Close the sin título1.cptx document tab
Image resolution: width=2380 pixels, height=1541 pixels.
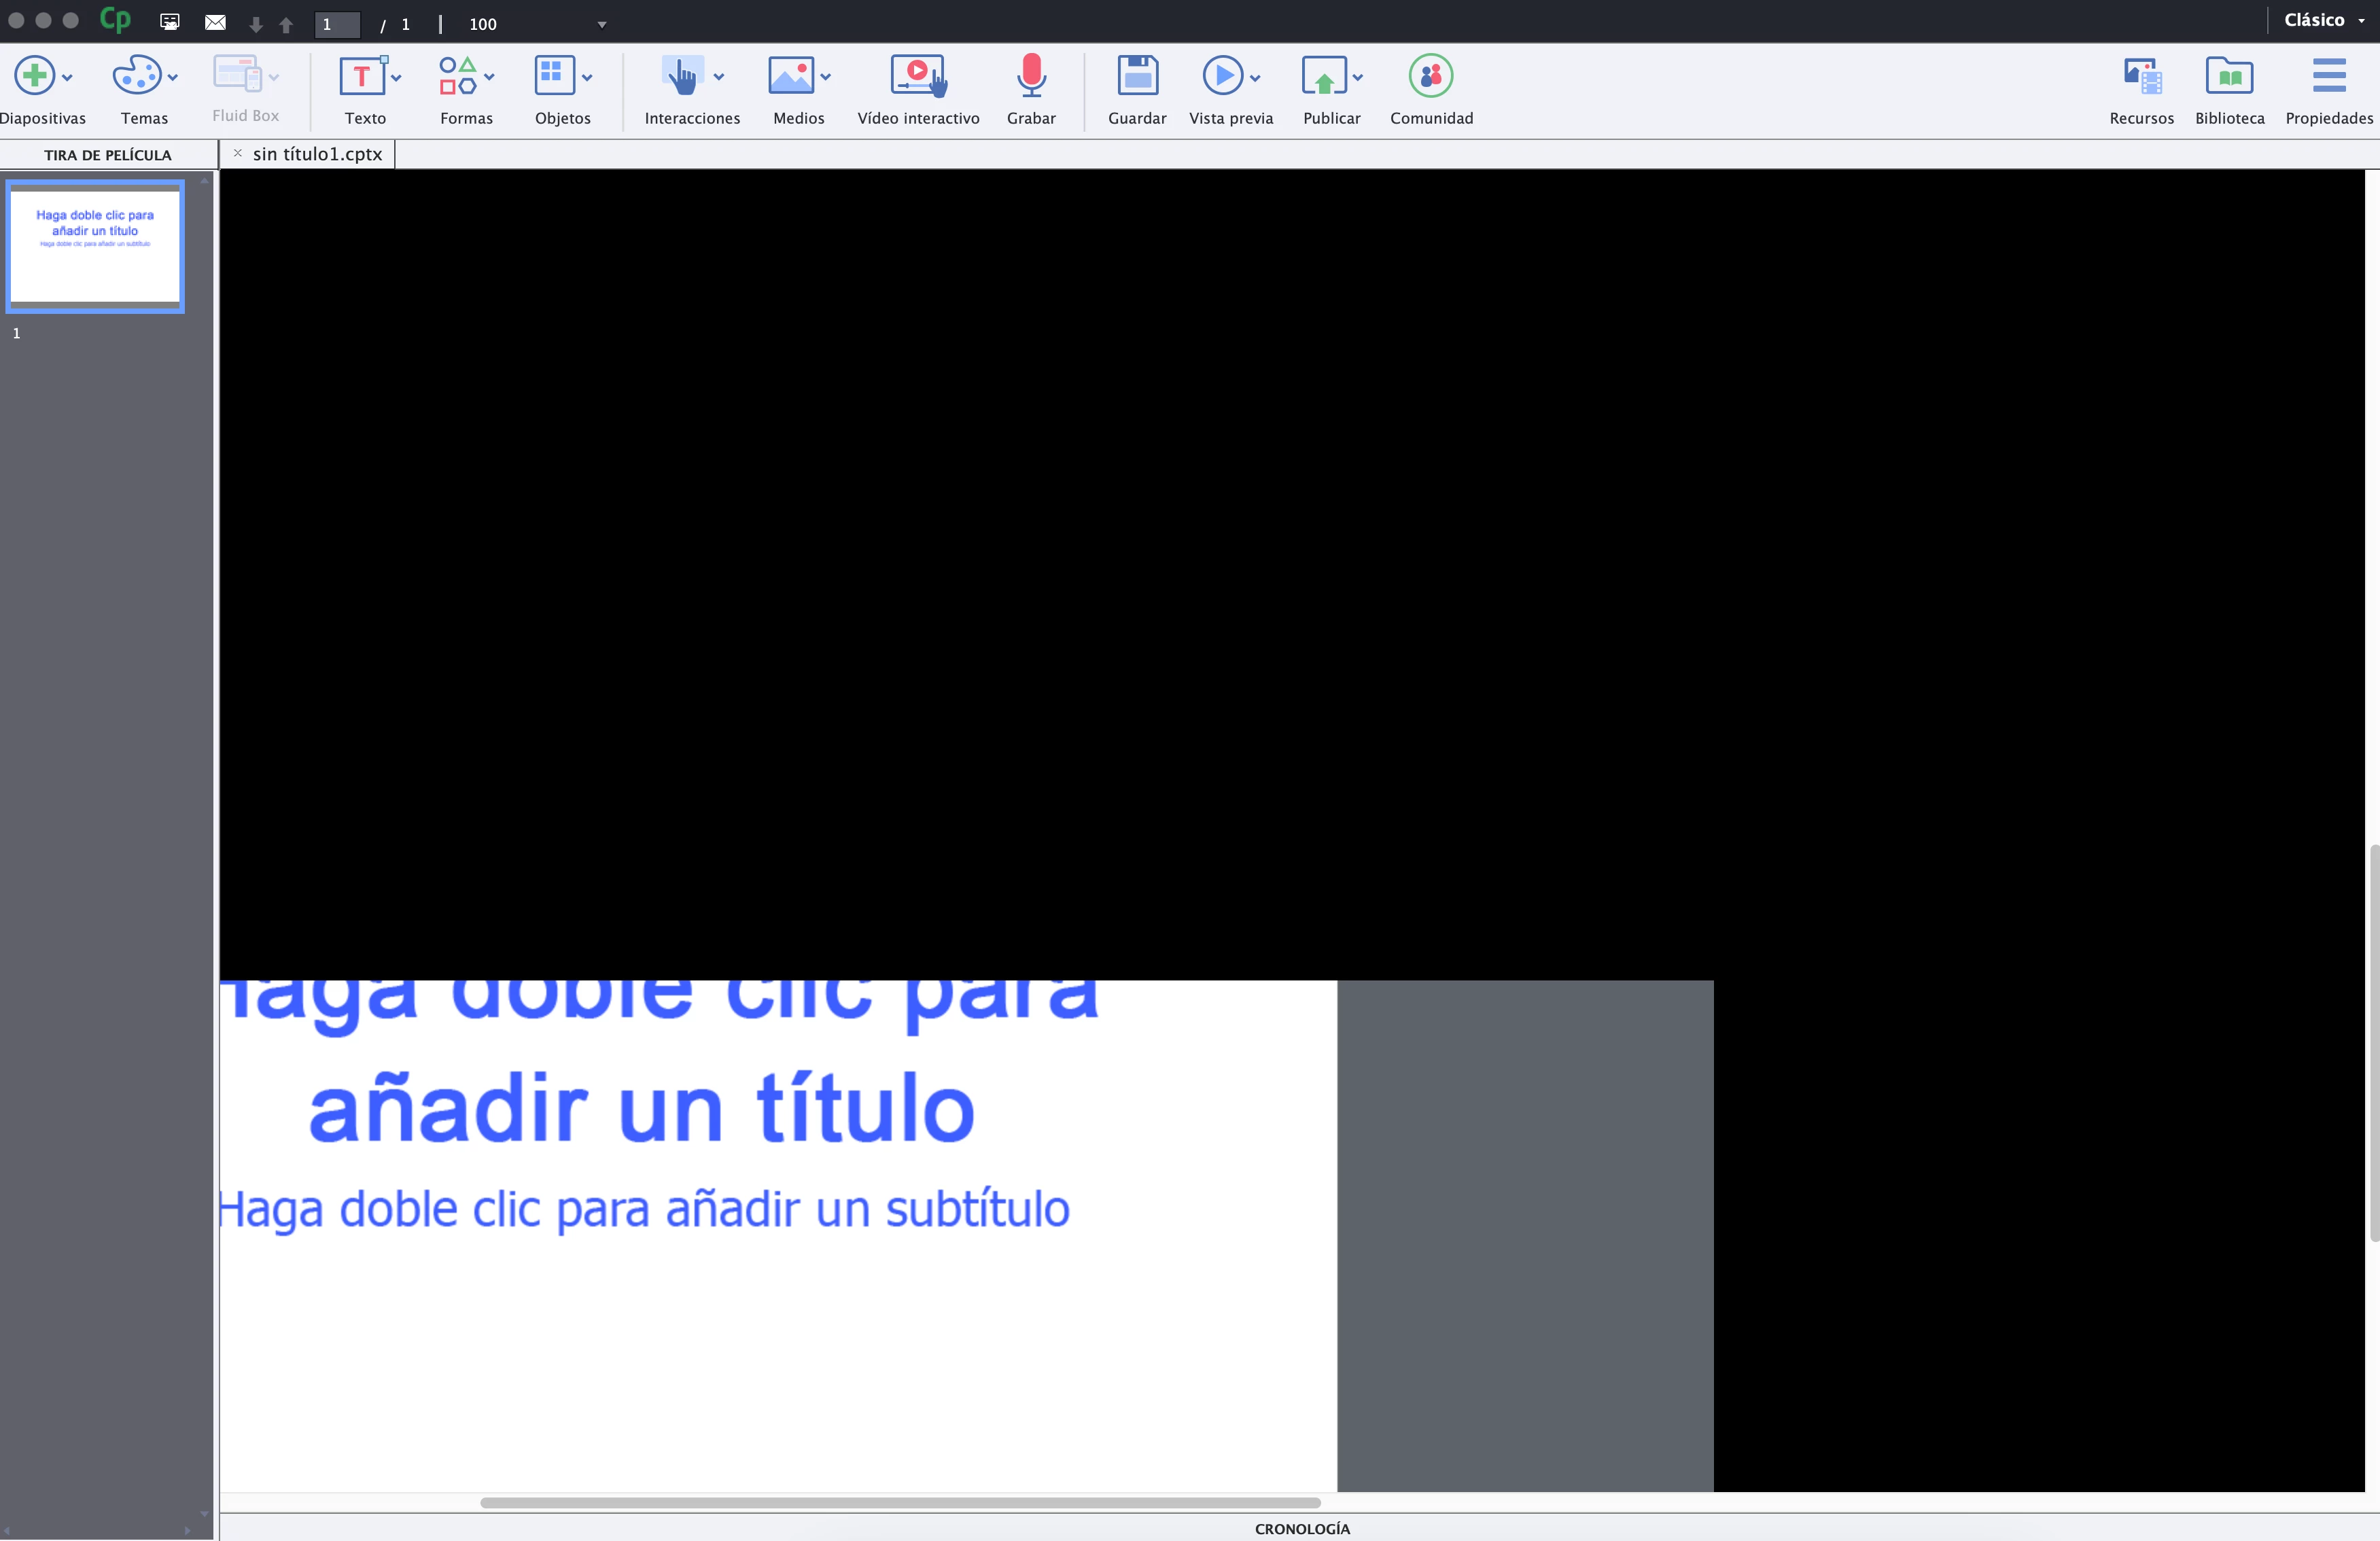coord(238,153)
